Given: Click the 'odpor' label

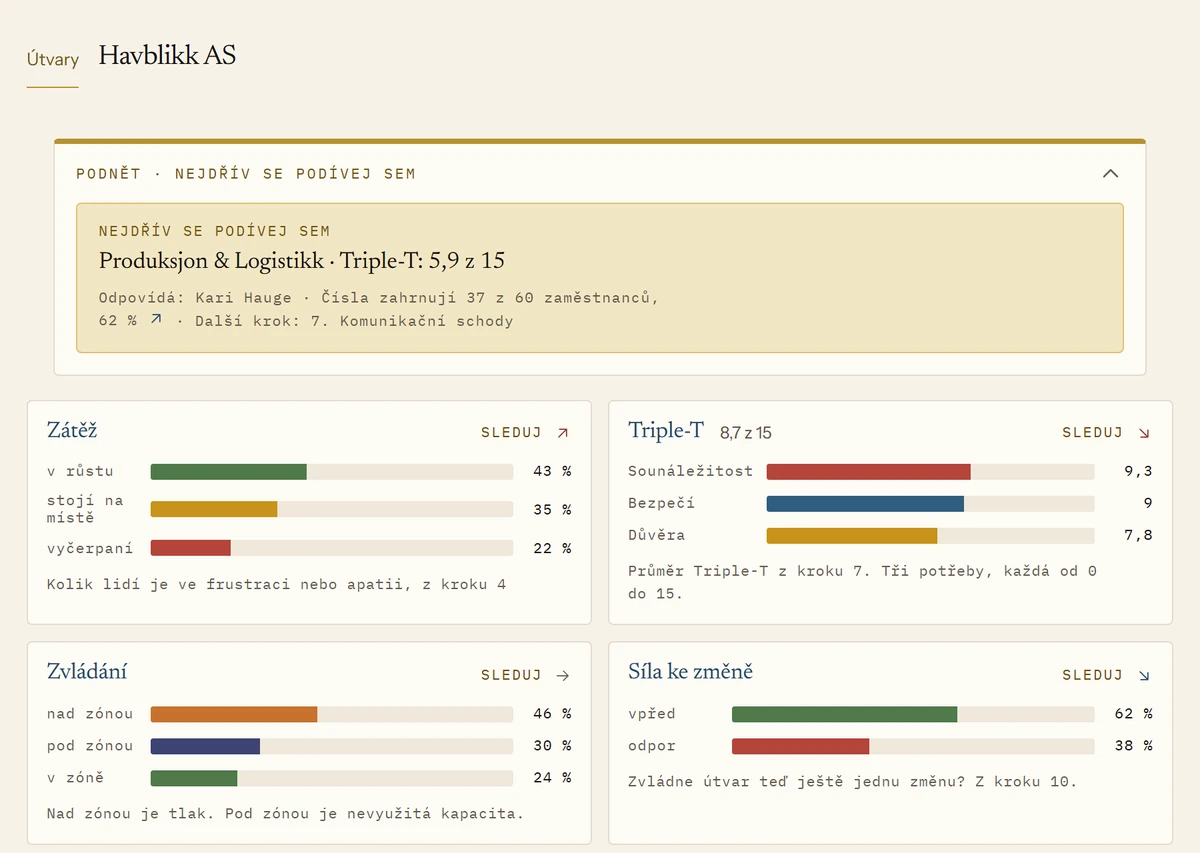Looking at the screenshot, I should point(652,746).
